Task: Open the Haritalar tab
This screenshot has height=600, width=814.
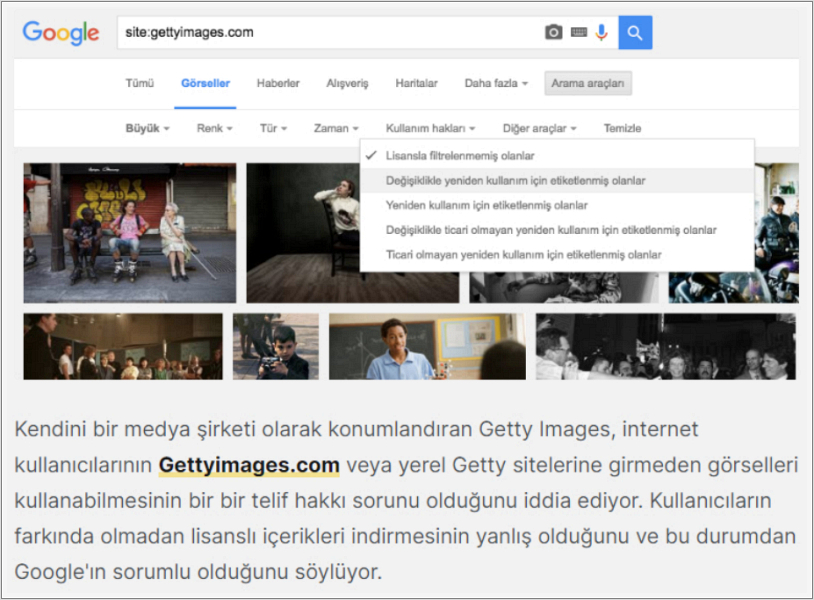Action: (x=416, y=83)
